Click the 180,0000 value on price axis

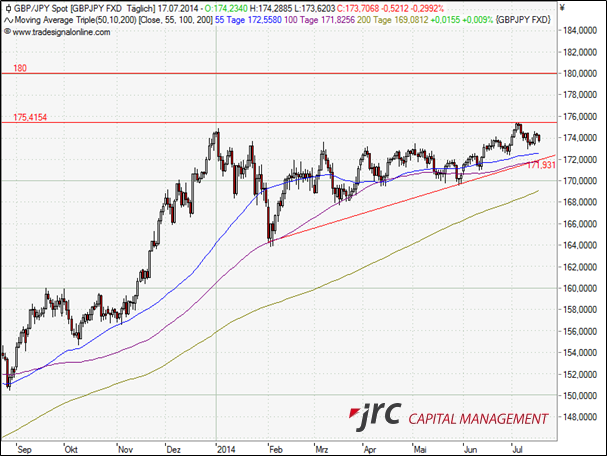(x=581, y=74)
